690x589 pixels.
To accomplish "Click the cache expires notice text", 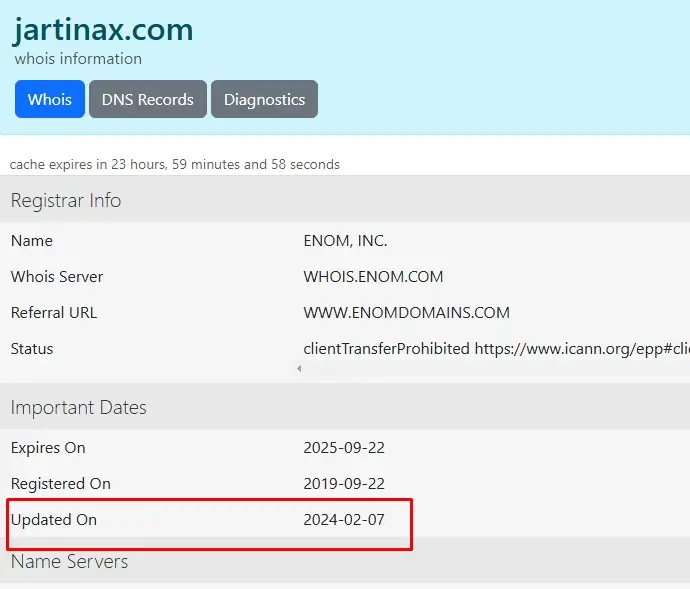I will pos(175,164).
